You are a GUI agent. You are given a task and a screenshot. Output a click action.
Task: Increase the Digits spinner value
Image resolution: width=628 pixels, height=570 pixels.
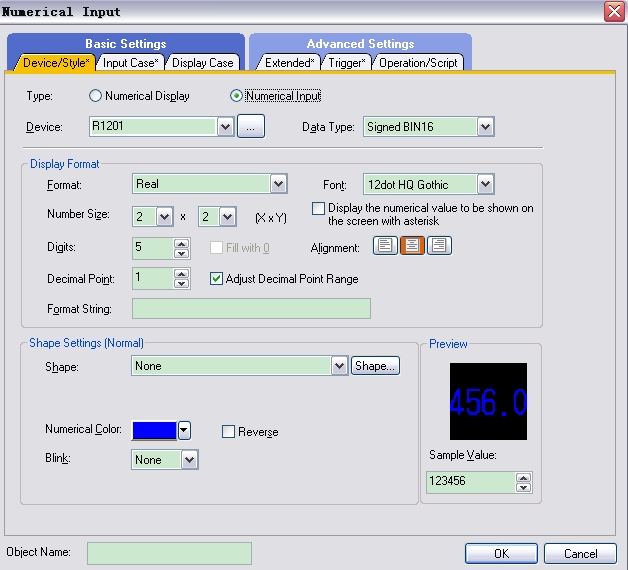[x=181, y=242]
